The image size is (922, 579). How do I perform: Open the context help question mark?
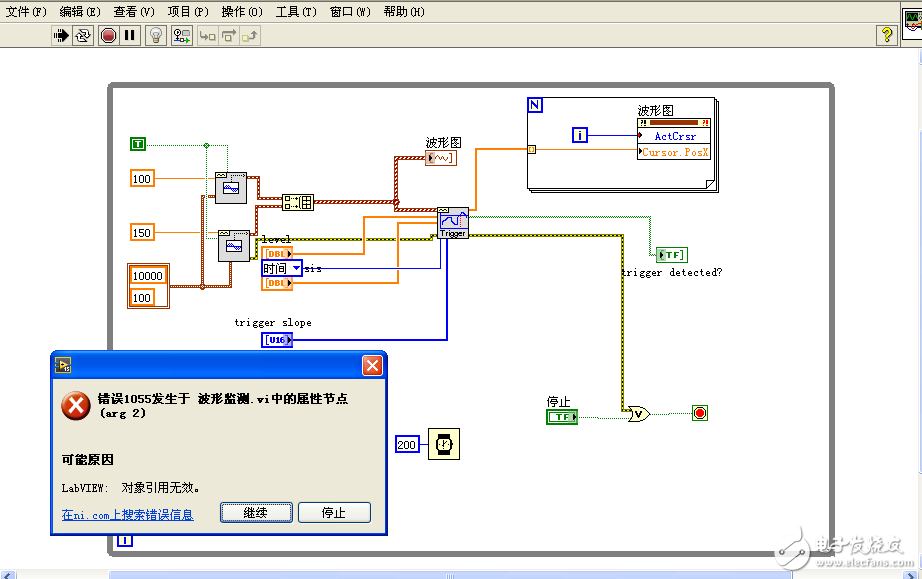(887, 35)
